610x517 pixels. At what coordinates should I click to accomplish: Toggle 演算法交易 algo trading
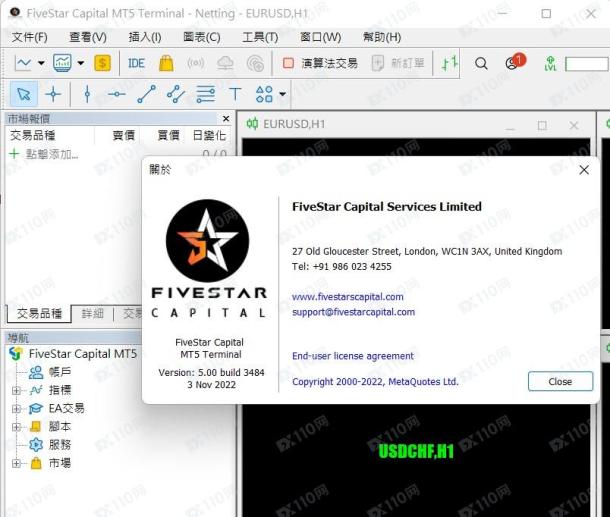[320, 63]
